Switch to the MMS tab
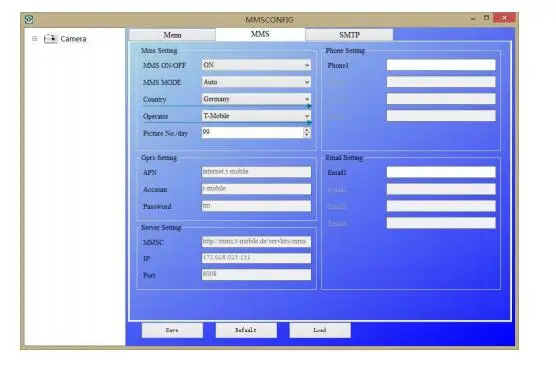The width and height of the screenshot is (556, 365). coord(260,34)
